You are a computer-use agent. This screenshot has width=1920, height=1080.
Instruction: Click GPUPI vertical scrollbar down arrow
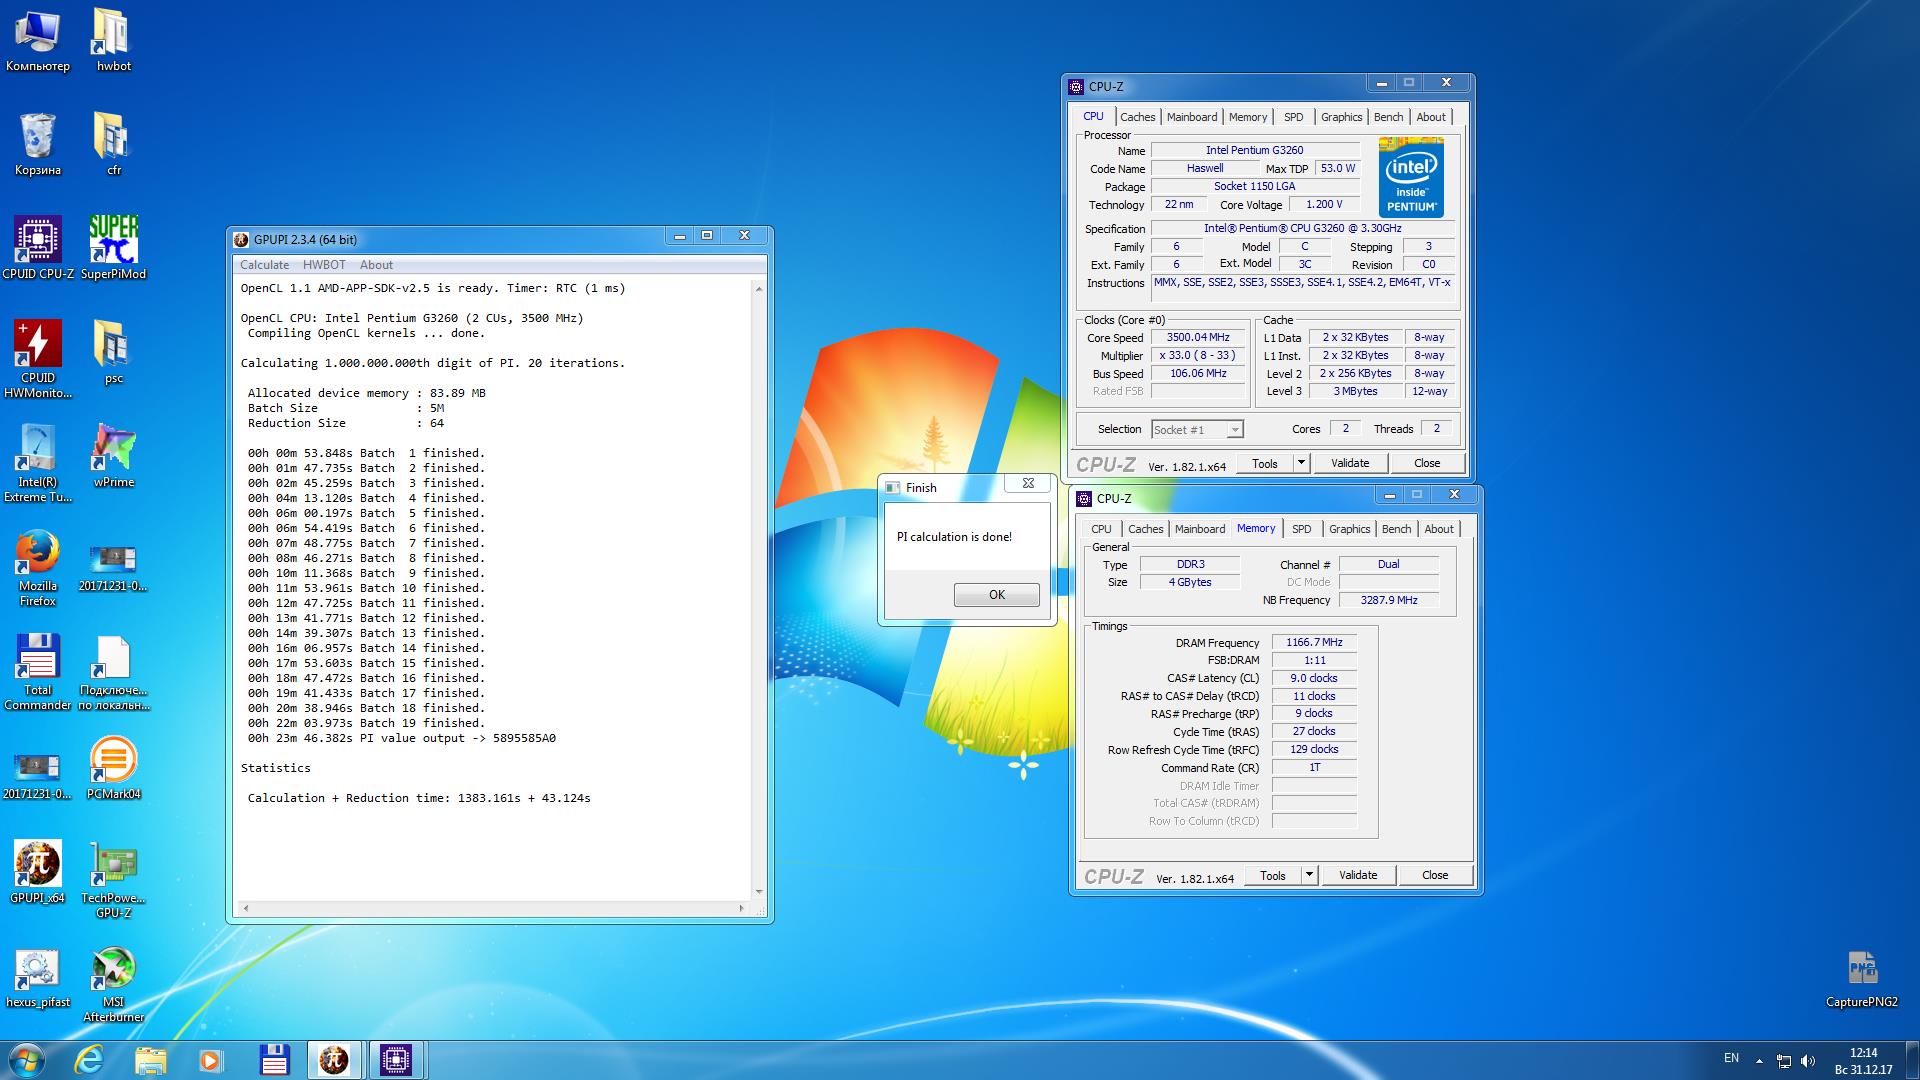pyautogui.click(x=759, y=891)
